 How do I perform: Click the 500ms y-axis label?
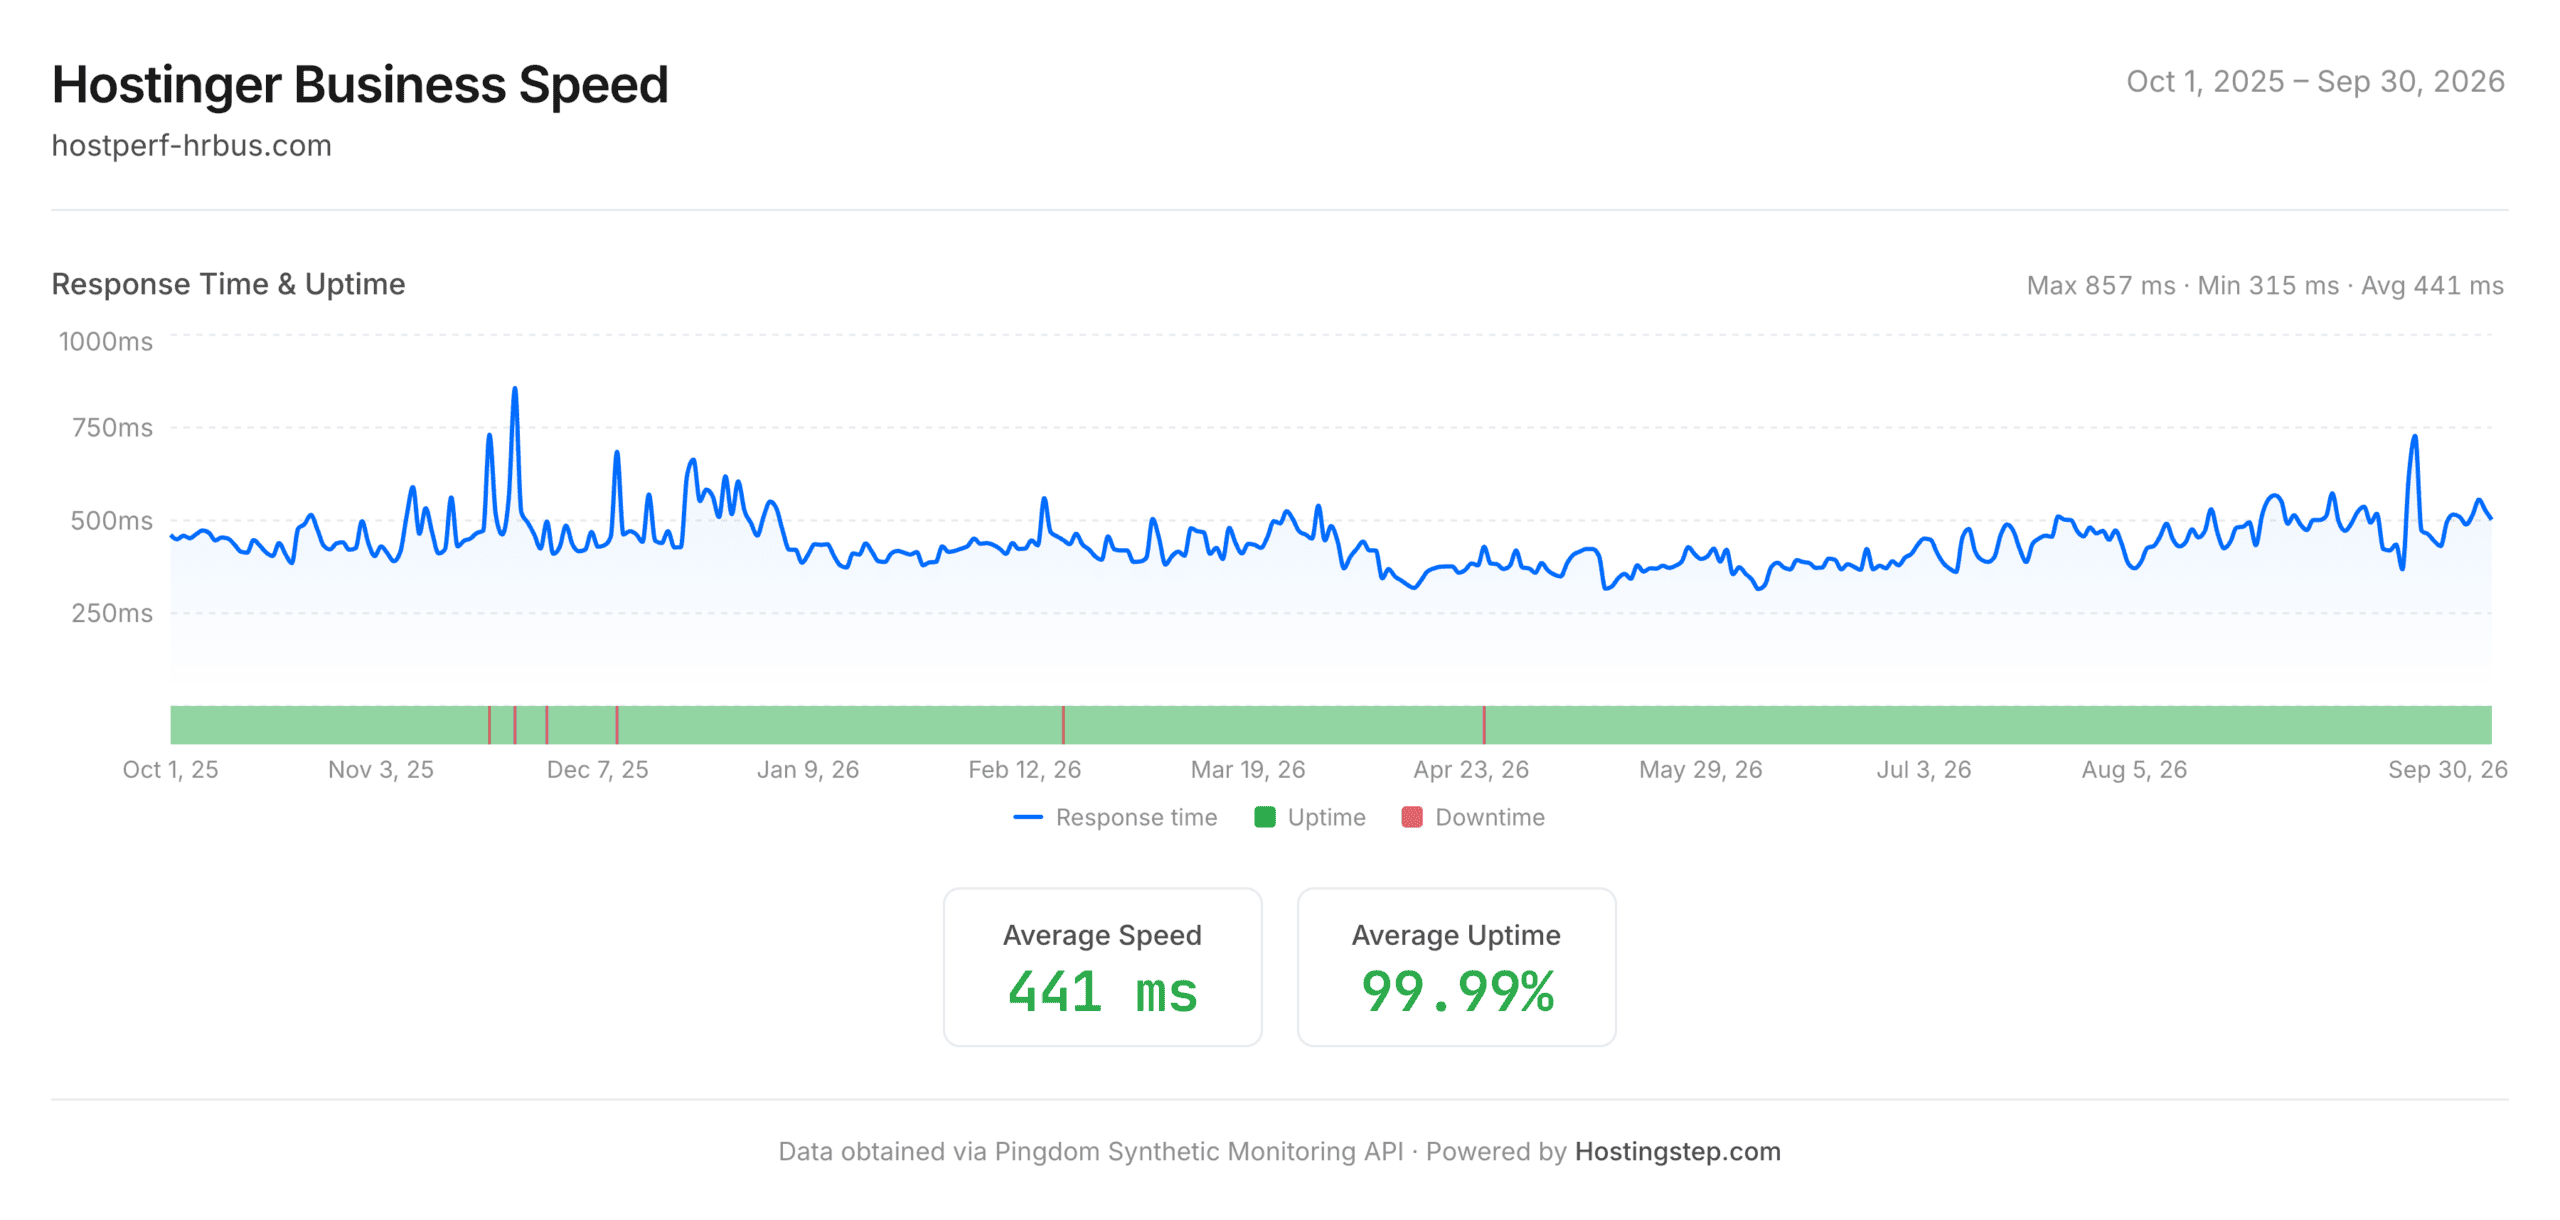pos(111,521)
